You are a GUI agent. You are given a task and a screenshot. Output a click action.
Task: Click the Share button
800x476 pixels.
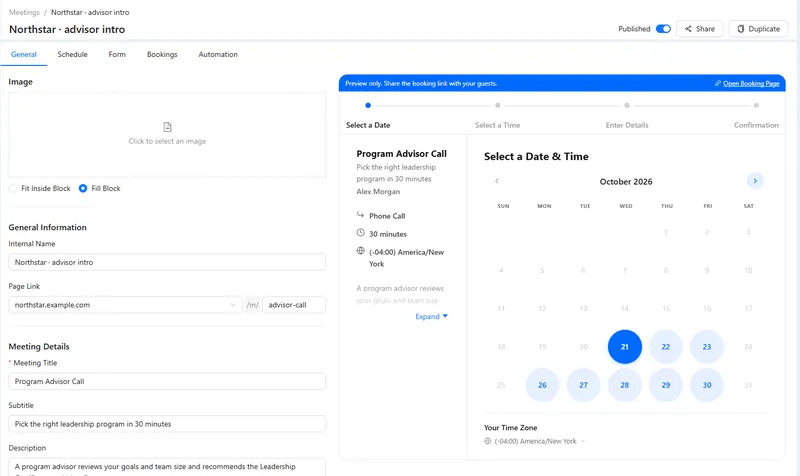click(x=699, y=29)
